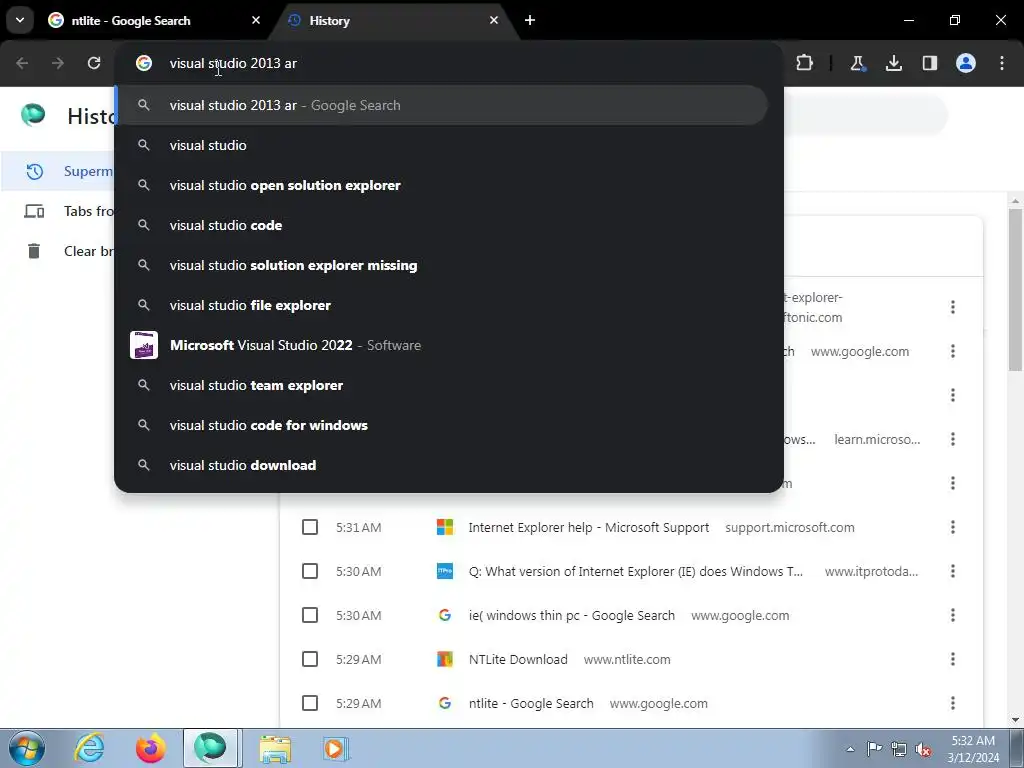This screenshot has height=768, width=1024.
Task: Open the Windows Start menu
Action: (27, 748)
